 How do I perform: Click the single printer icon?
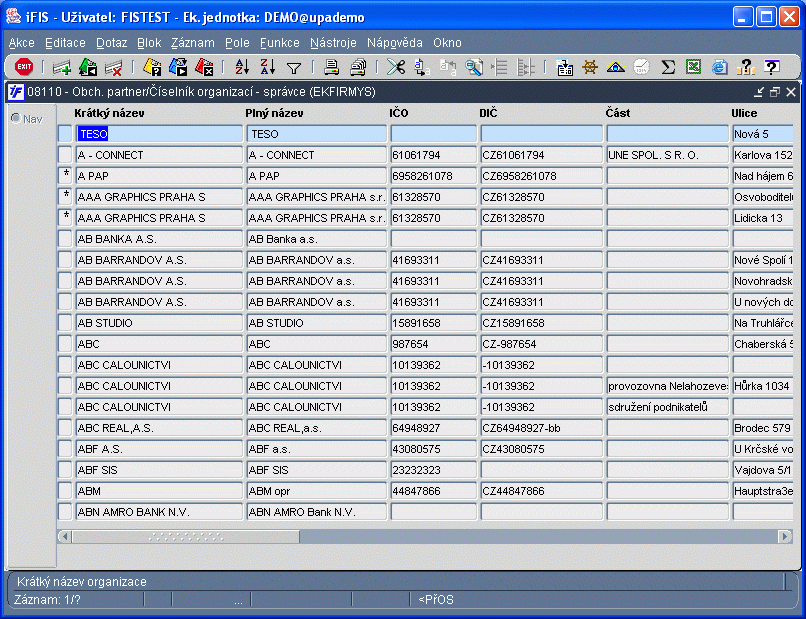click(x=332, y=67)
